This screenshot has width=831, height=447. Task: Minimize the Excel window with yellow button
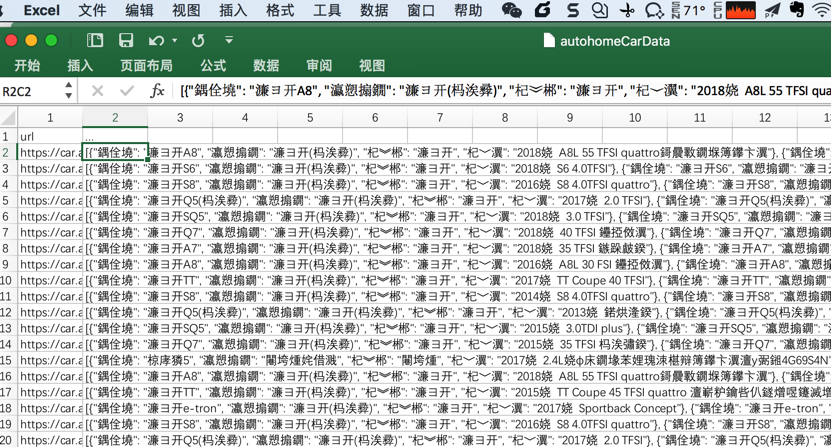pyautogui.click(x=31, y=40)
